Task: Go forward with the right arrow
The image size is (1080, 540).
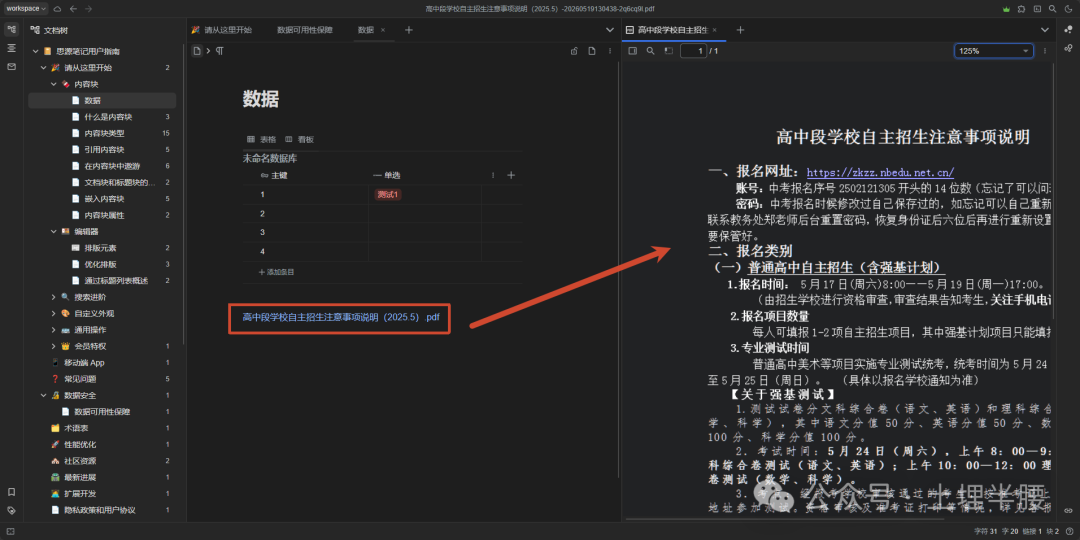Action: (x=88, y=8)
